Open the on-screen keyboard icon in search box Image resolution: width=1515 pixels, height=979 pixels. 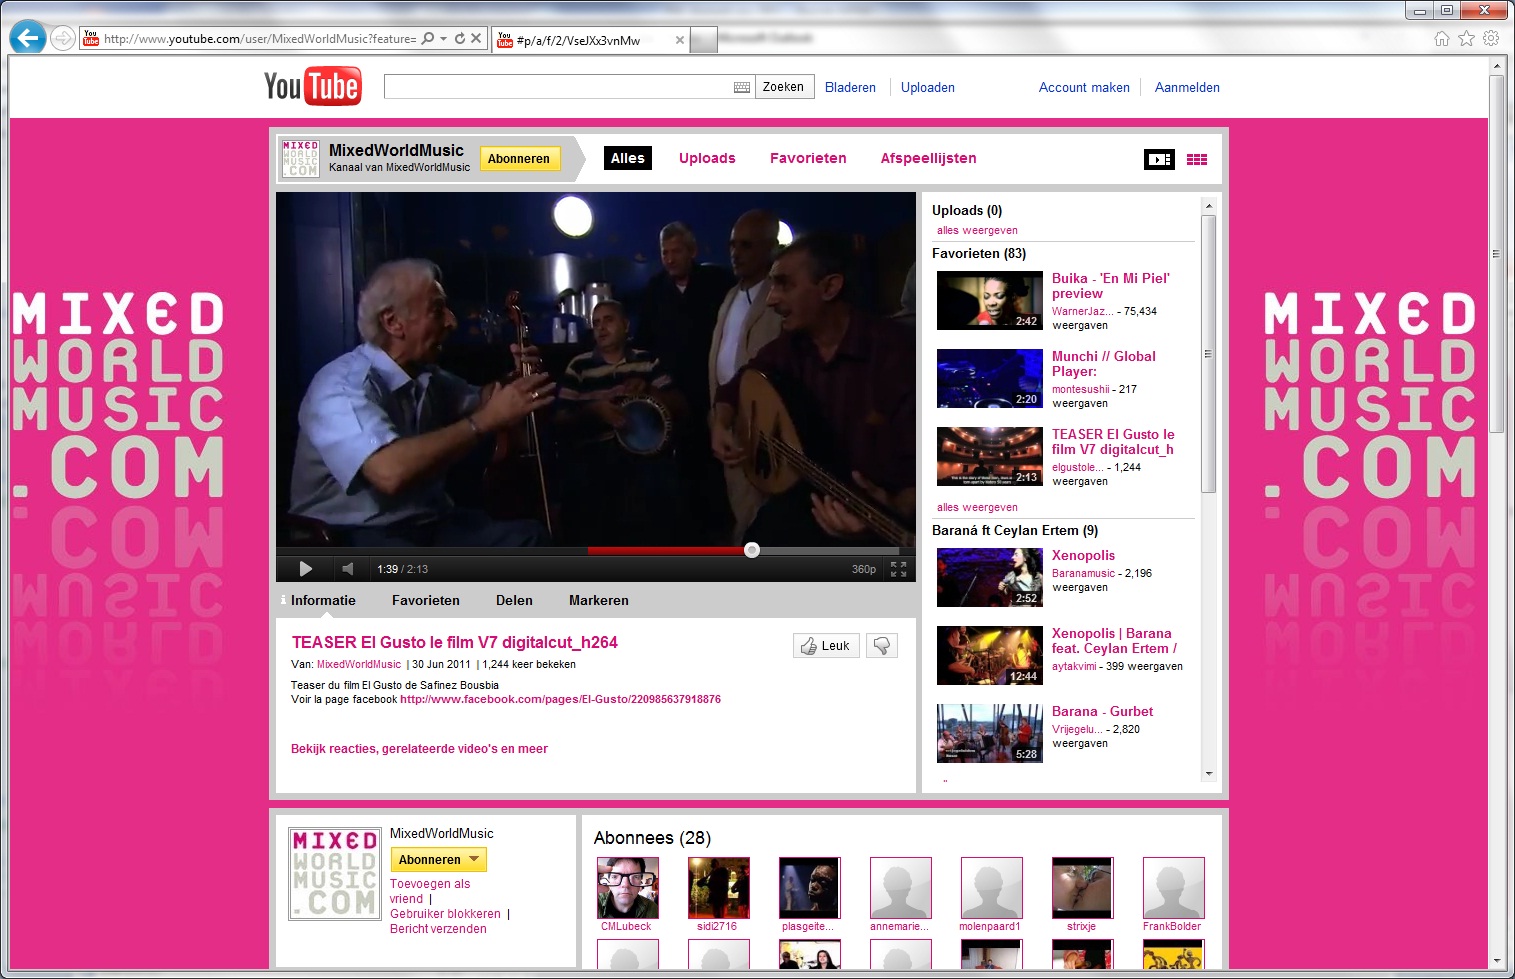[x=741, y=87]
